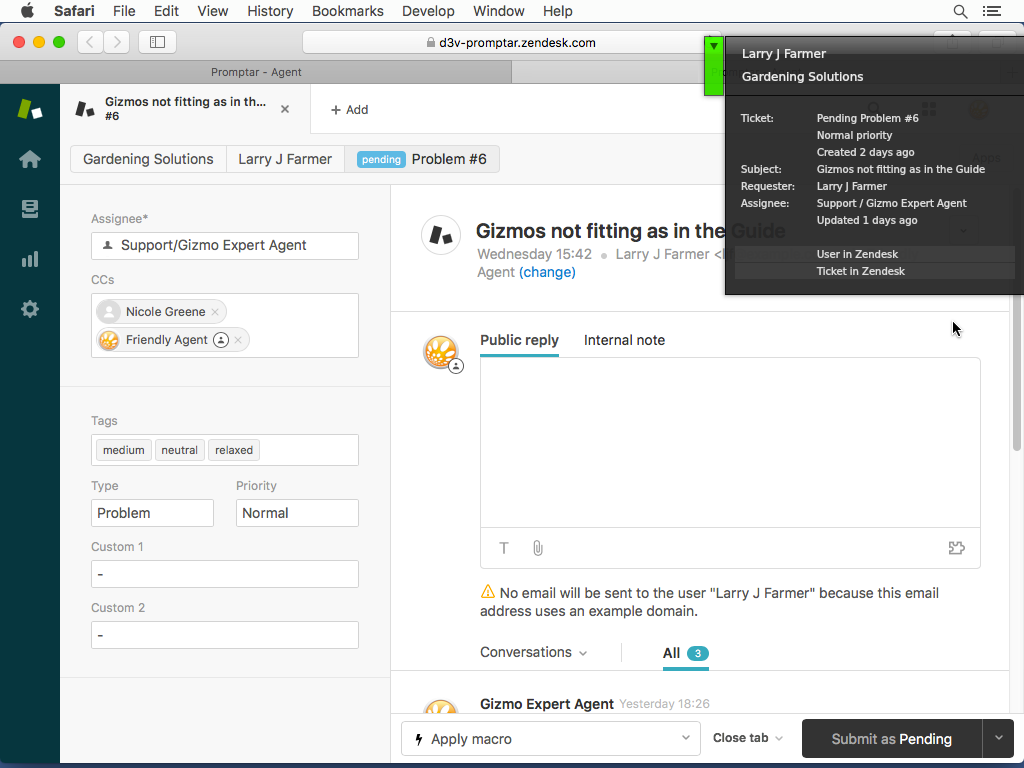Open Notification Center list icon
1024x768 pixels.
click(x=991, y=11)
